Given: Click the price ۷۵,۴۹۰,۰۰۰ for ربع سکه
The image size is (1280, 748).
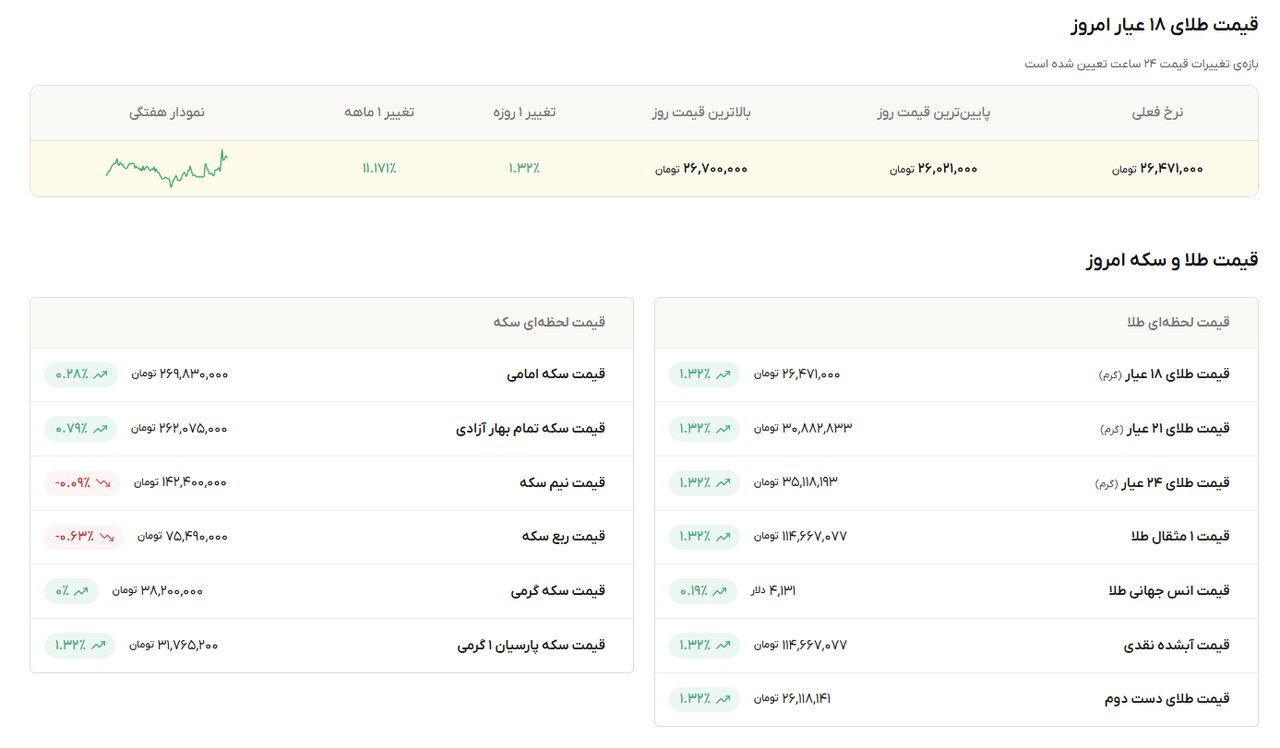Looking at the screenshot, I should (x=183, y=536).
